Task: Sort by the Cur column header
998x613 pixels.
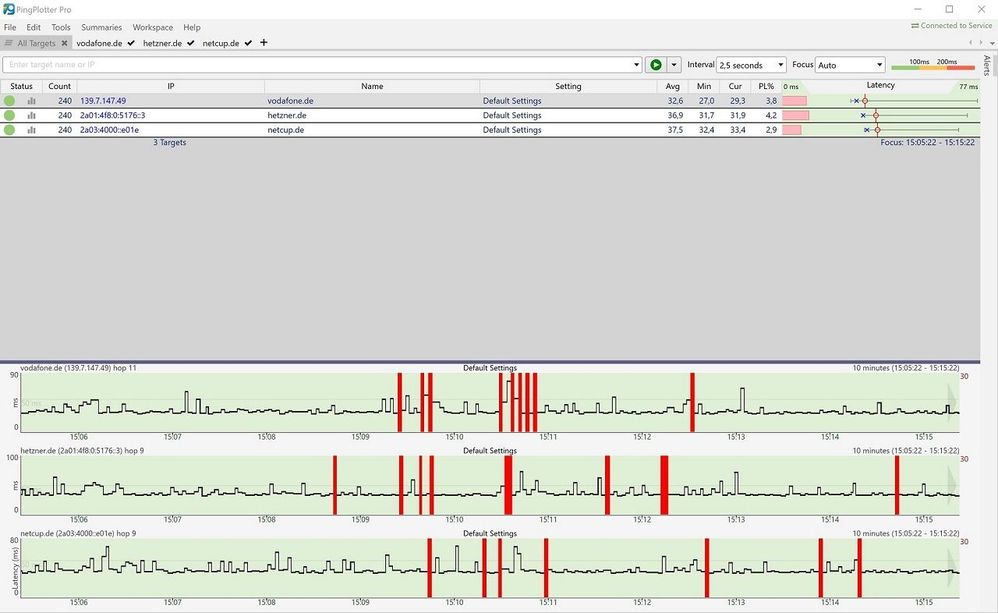Action: point(735,86)
